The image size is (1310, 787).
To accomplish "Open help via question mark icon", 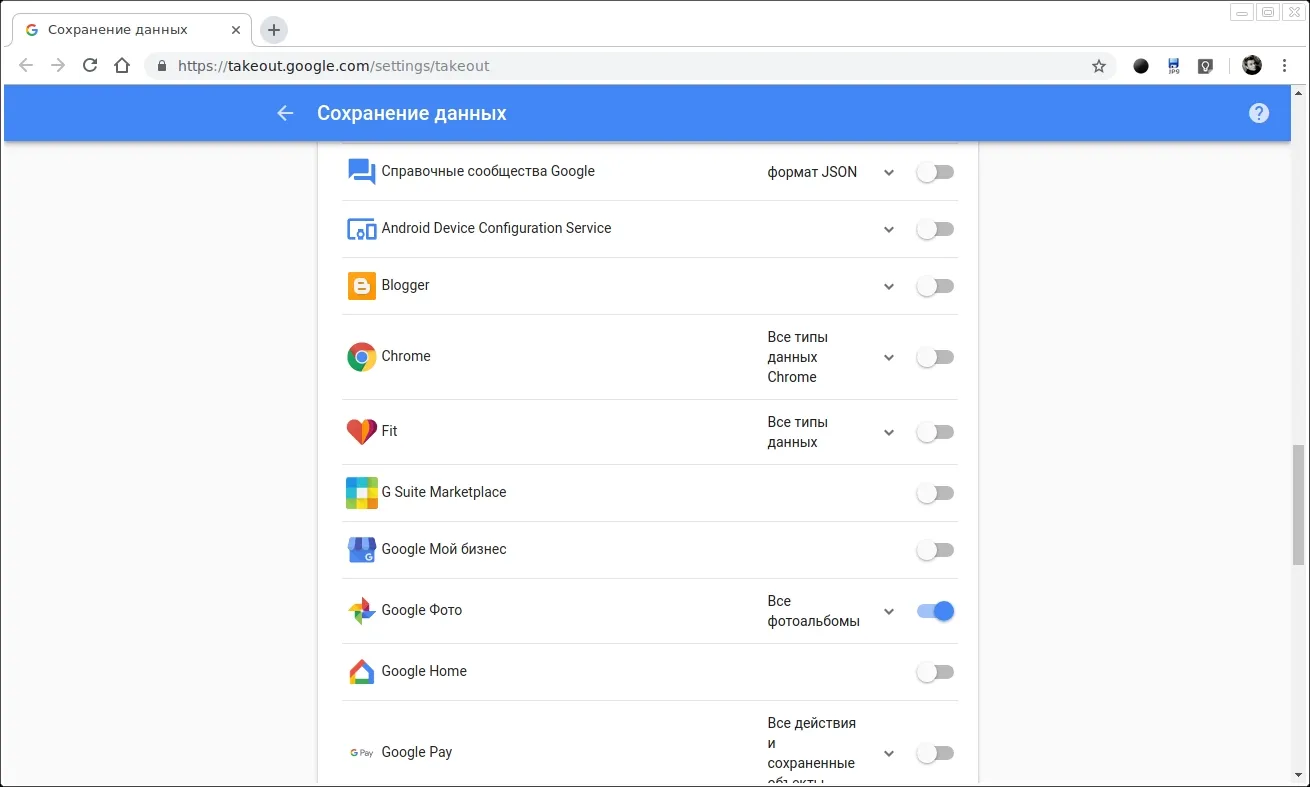I will click(1259, 113).
